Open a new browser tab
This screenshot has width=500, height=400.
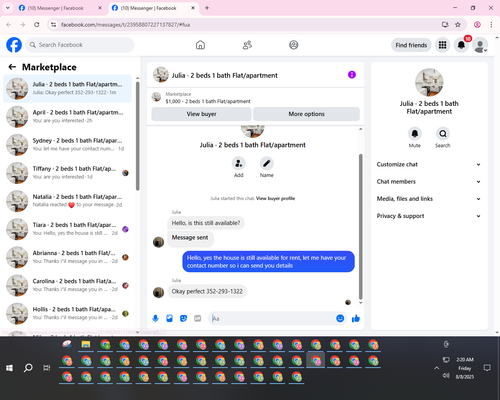point(207,8)
